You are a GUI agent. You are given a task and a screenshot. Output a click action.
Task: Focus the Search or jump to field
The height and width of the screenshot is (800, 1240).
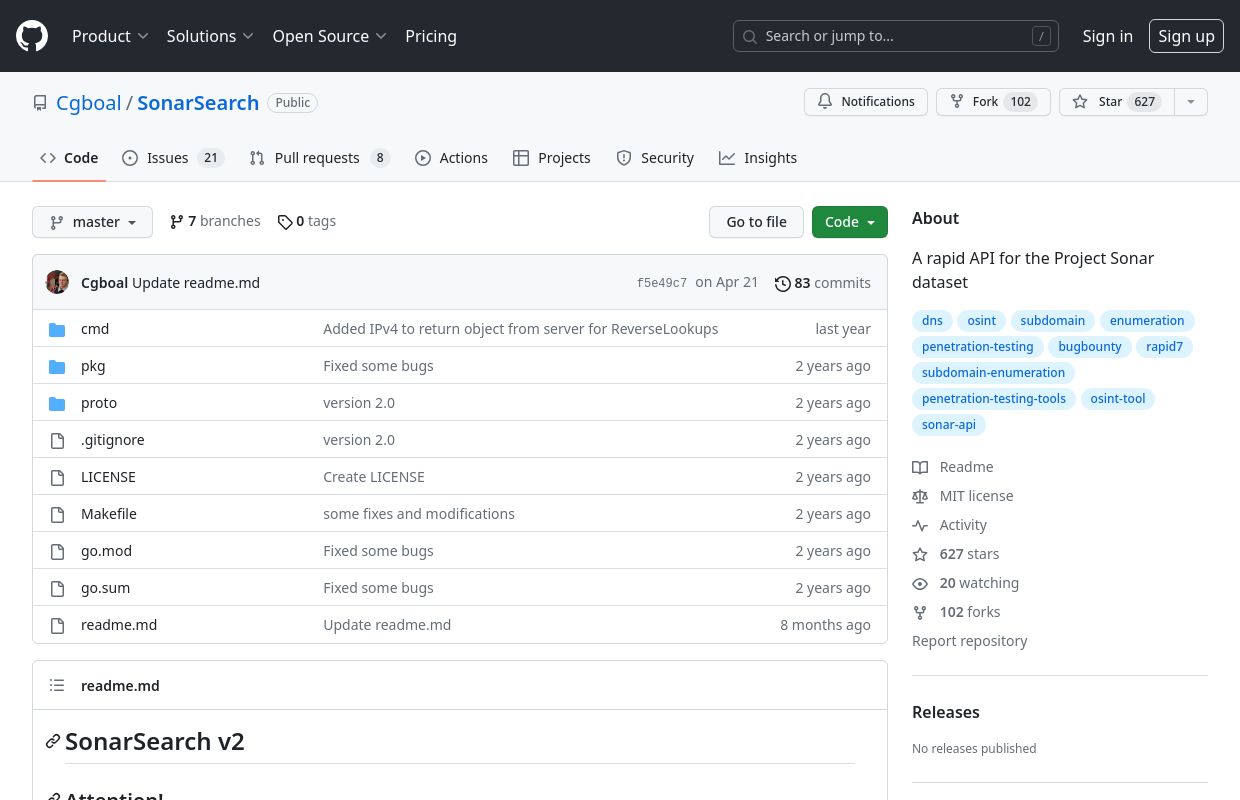pos(896,36)
